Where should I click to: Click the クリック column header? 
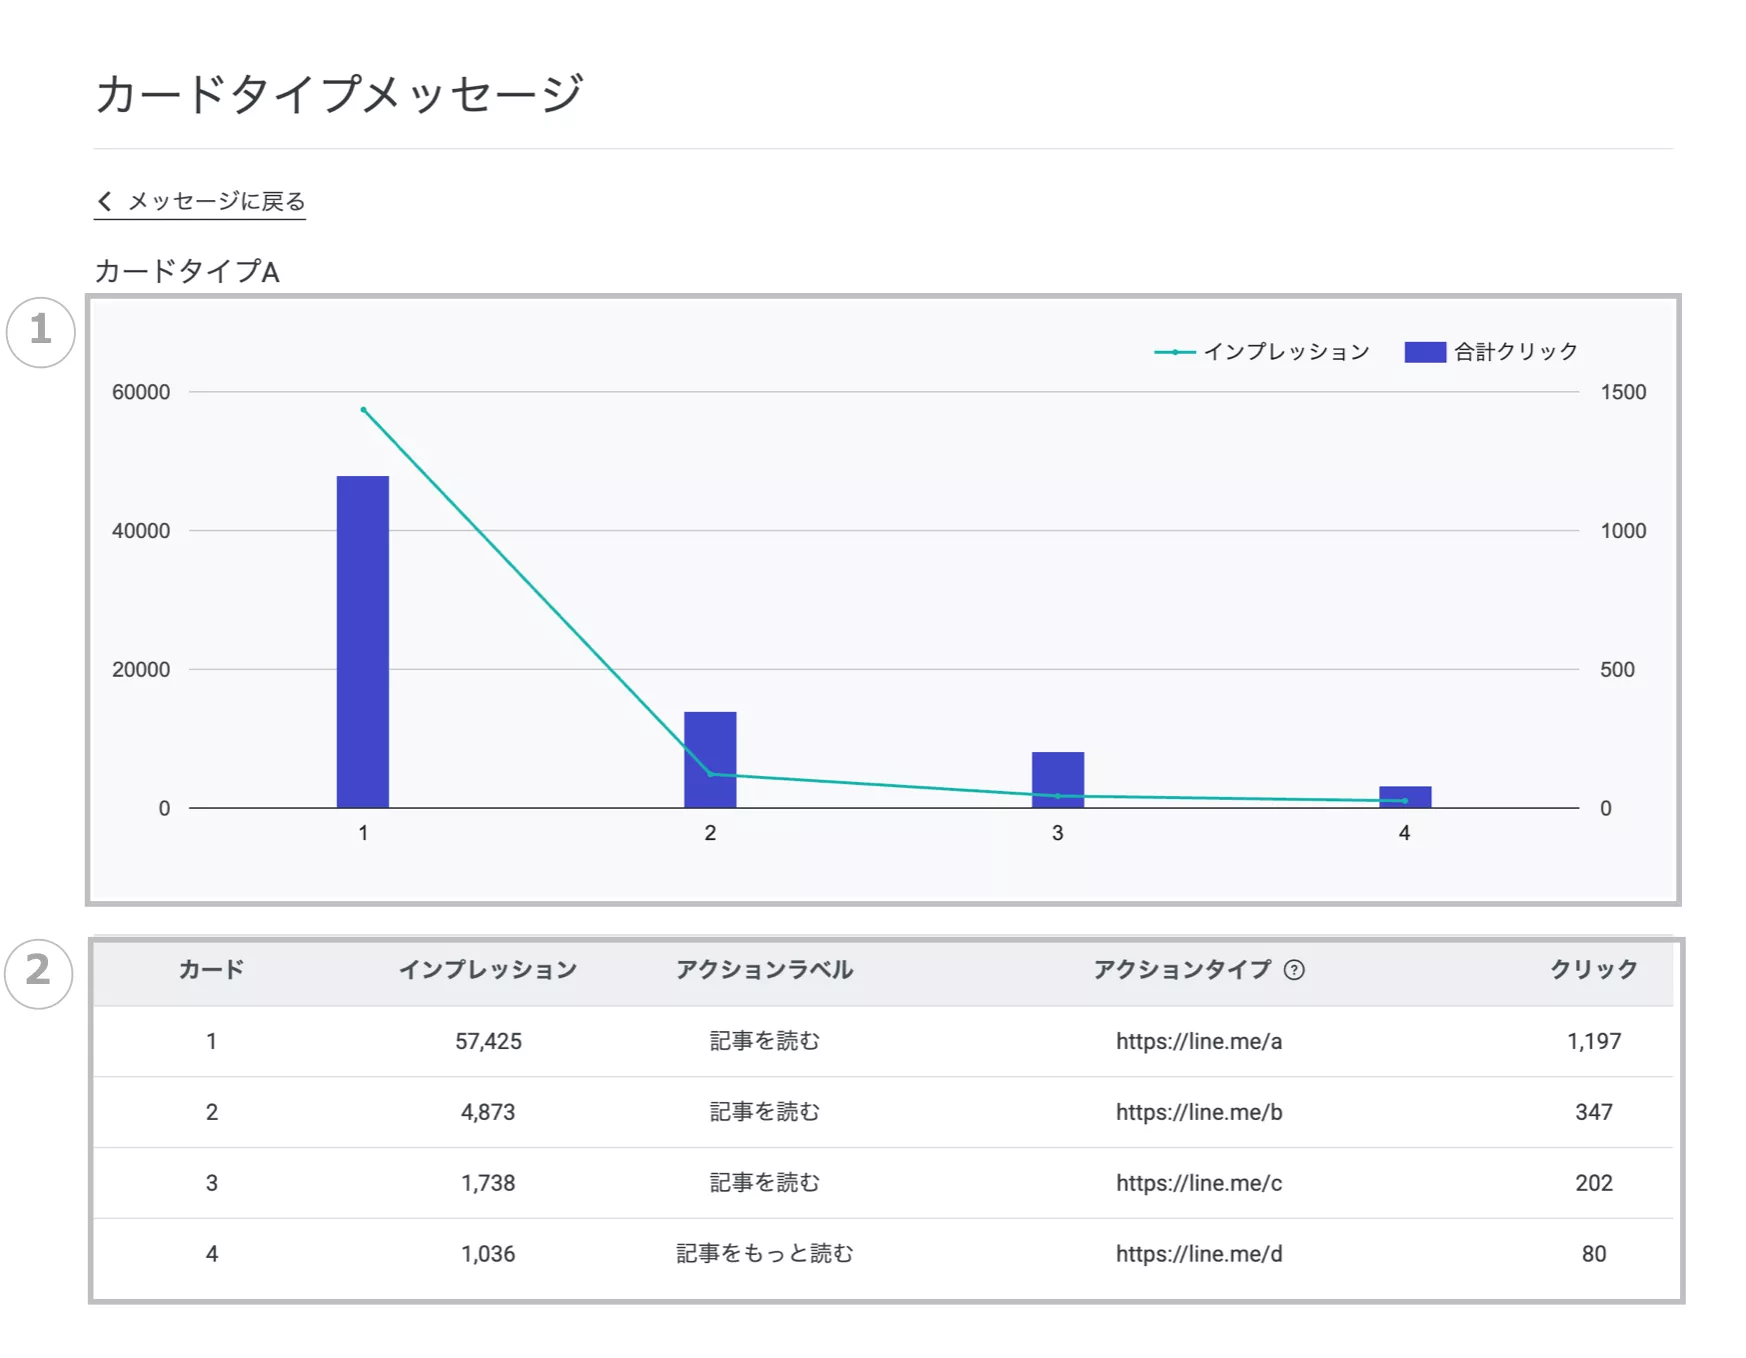(1593, 970)
